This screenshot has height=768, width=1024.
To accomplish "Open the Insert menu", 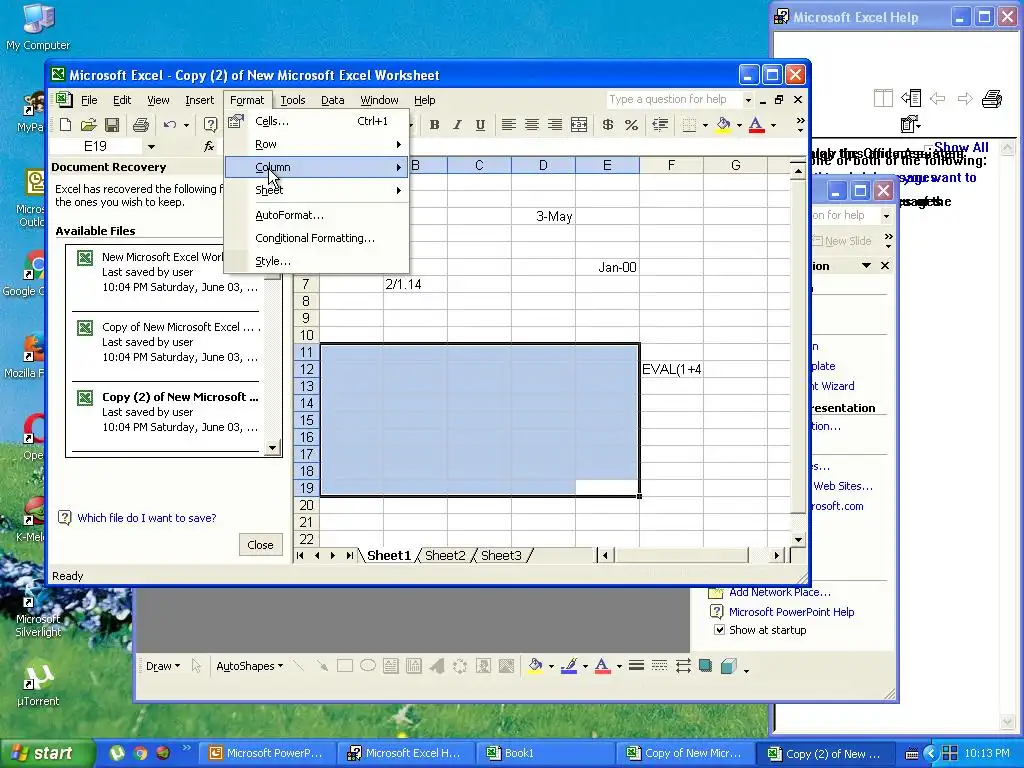I will pyautogui.click(x=199, y=100).
